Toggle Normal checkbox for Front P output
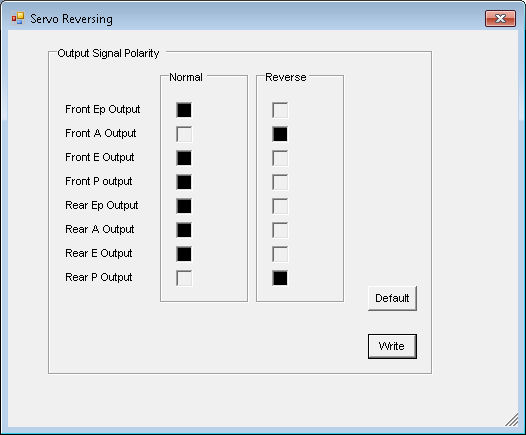Screen dimensions: 526x435 point(184,182)
